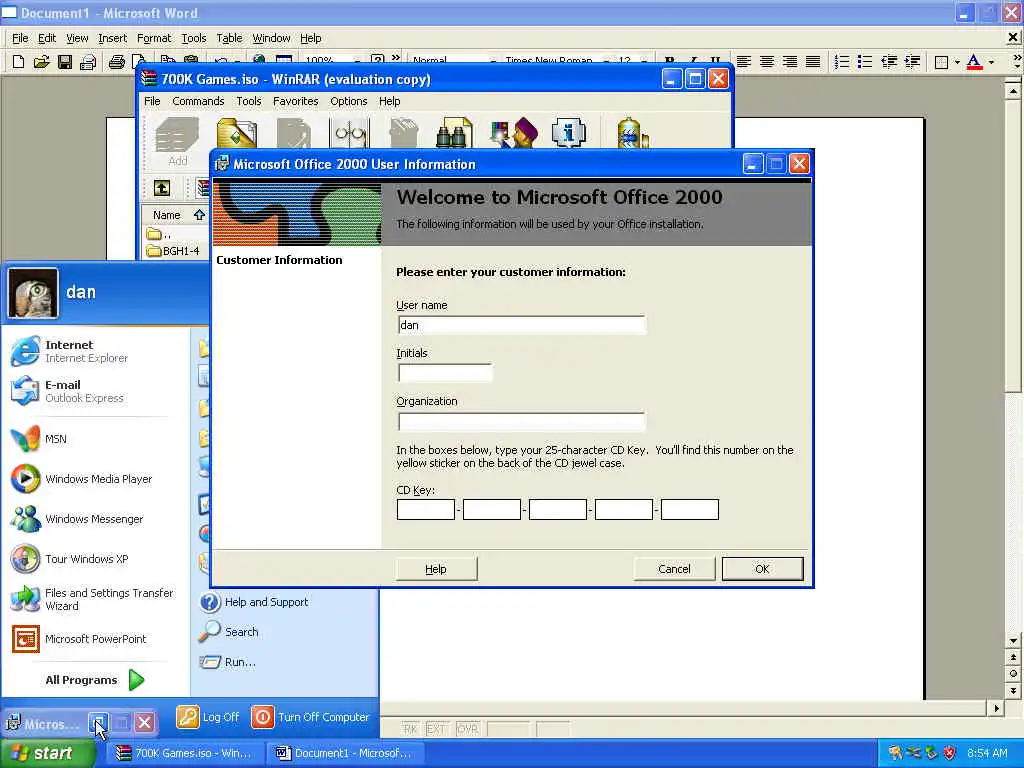Open WinRAR's Favorites menu
Viewport: 1024px width, 768px height.
point(295,101)
